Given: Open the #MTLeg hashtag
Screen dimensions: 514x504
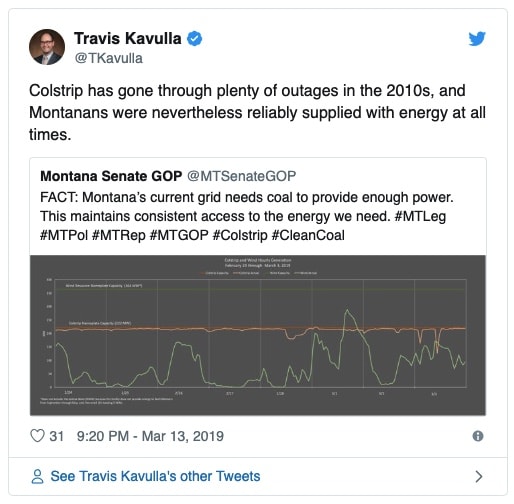Looking at the screenshot, I should [x=420, y=216].
